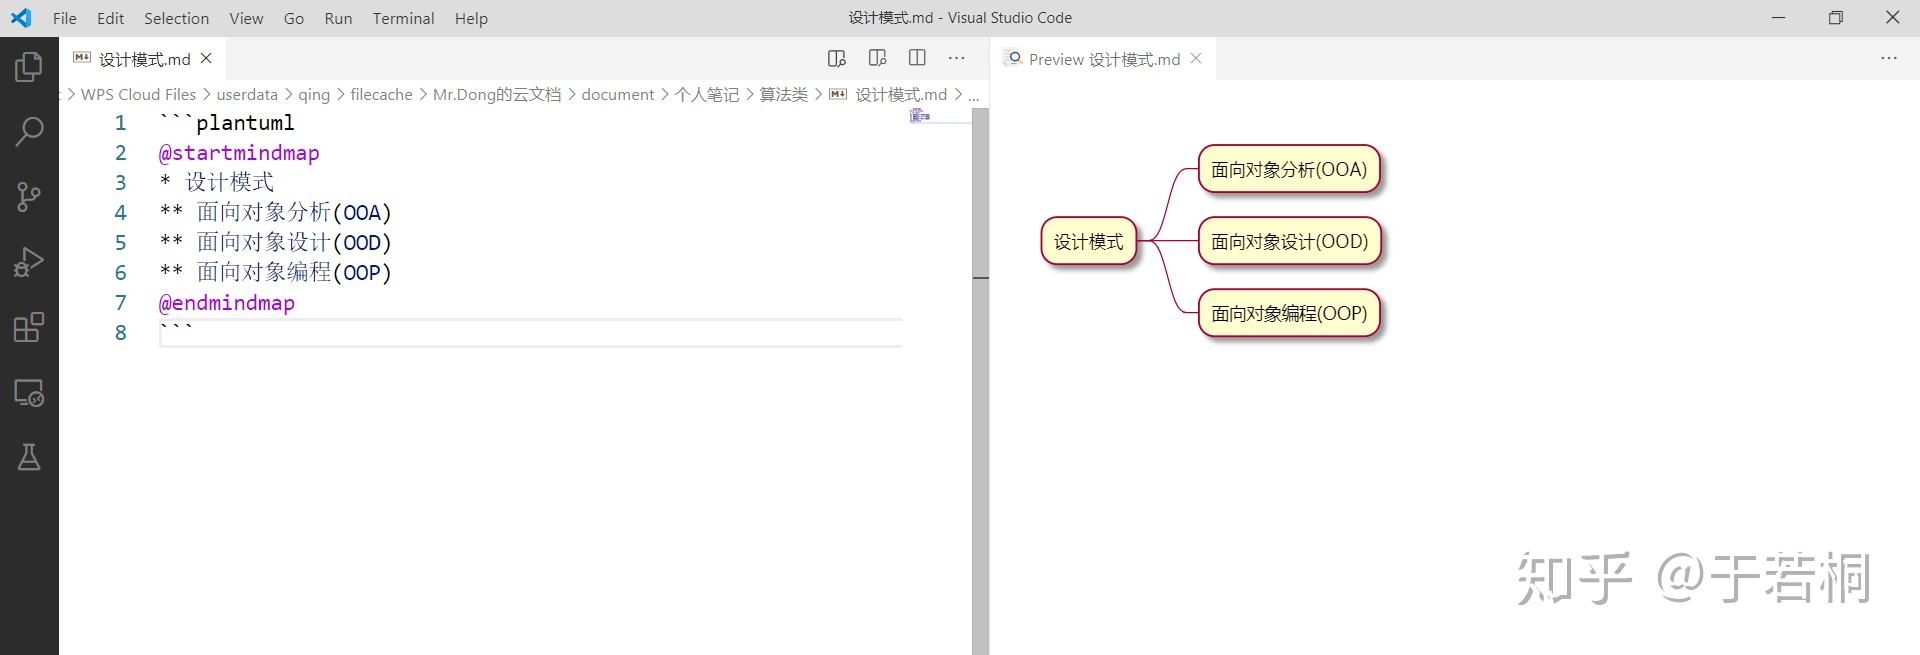
Task: Open the View menu
Action: (246, 18)
